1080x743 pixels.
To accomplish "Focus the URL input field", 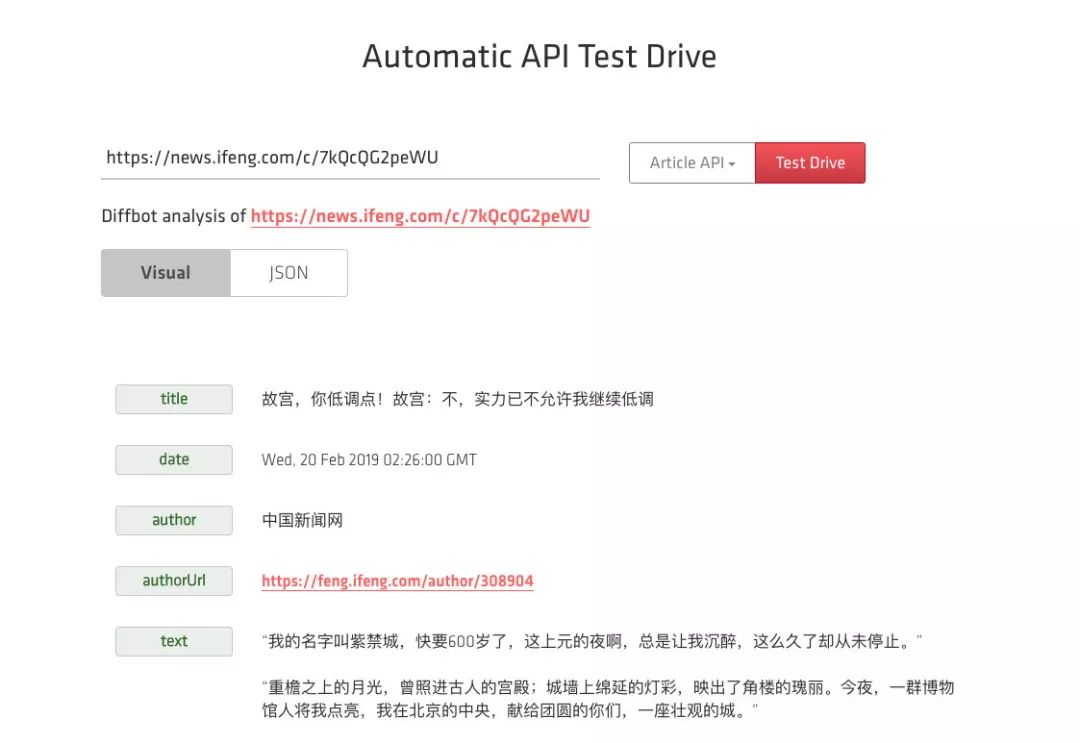I will [350, 158].
